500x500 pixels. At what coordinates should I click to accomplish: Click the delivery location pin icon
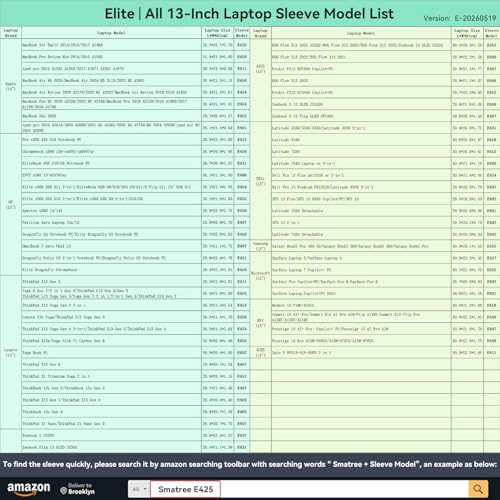point(63,491)
